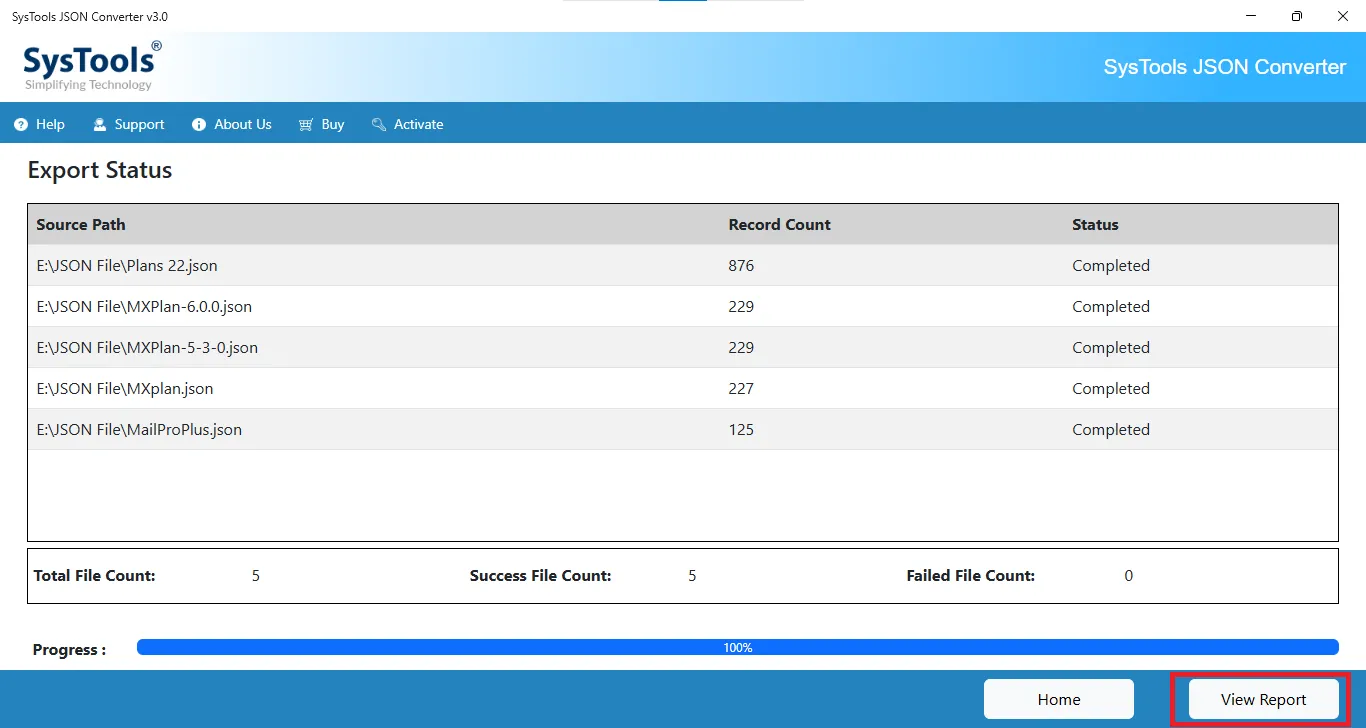Select the About Us menu item
1366x728 pixels.
click(x=242, y=125)
